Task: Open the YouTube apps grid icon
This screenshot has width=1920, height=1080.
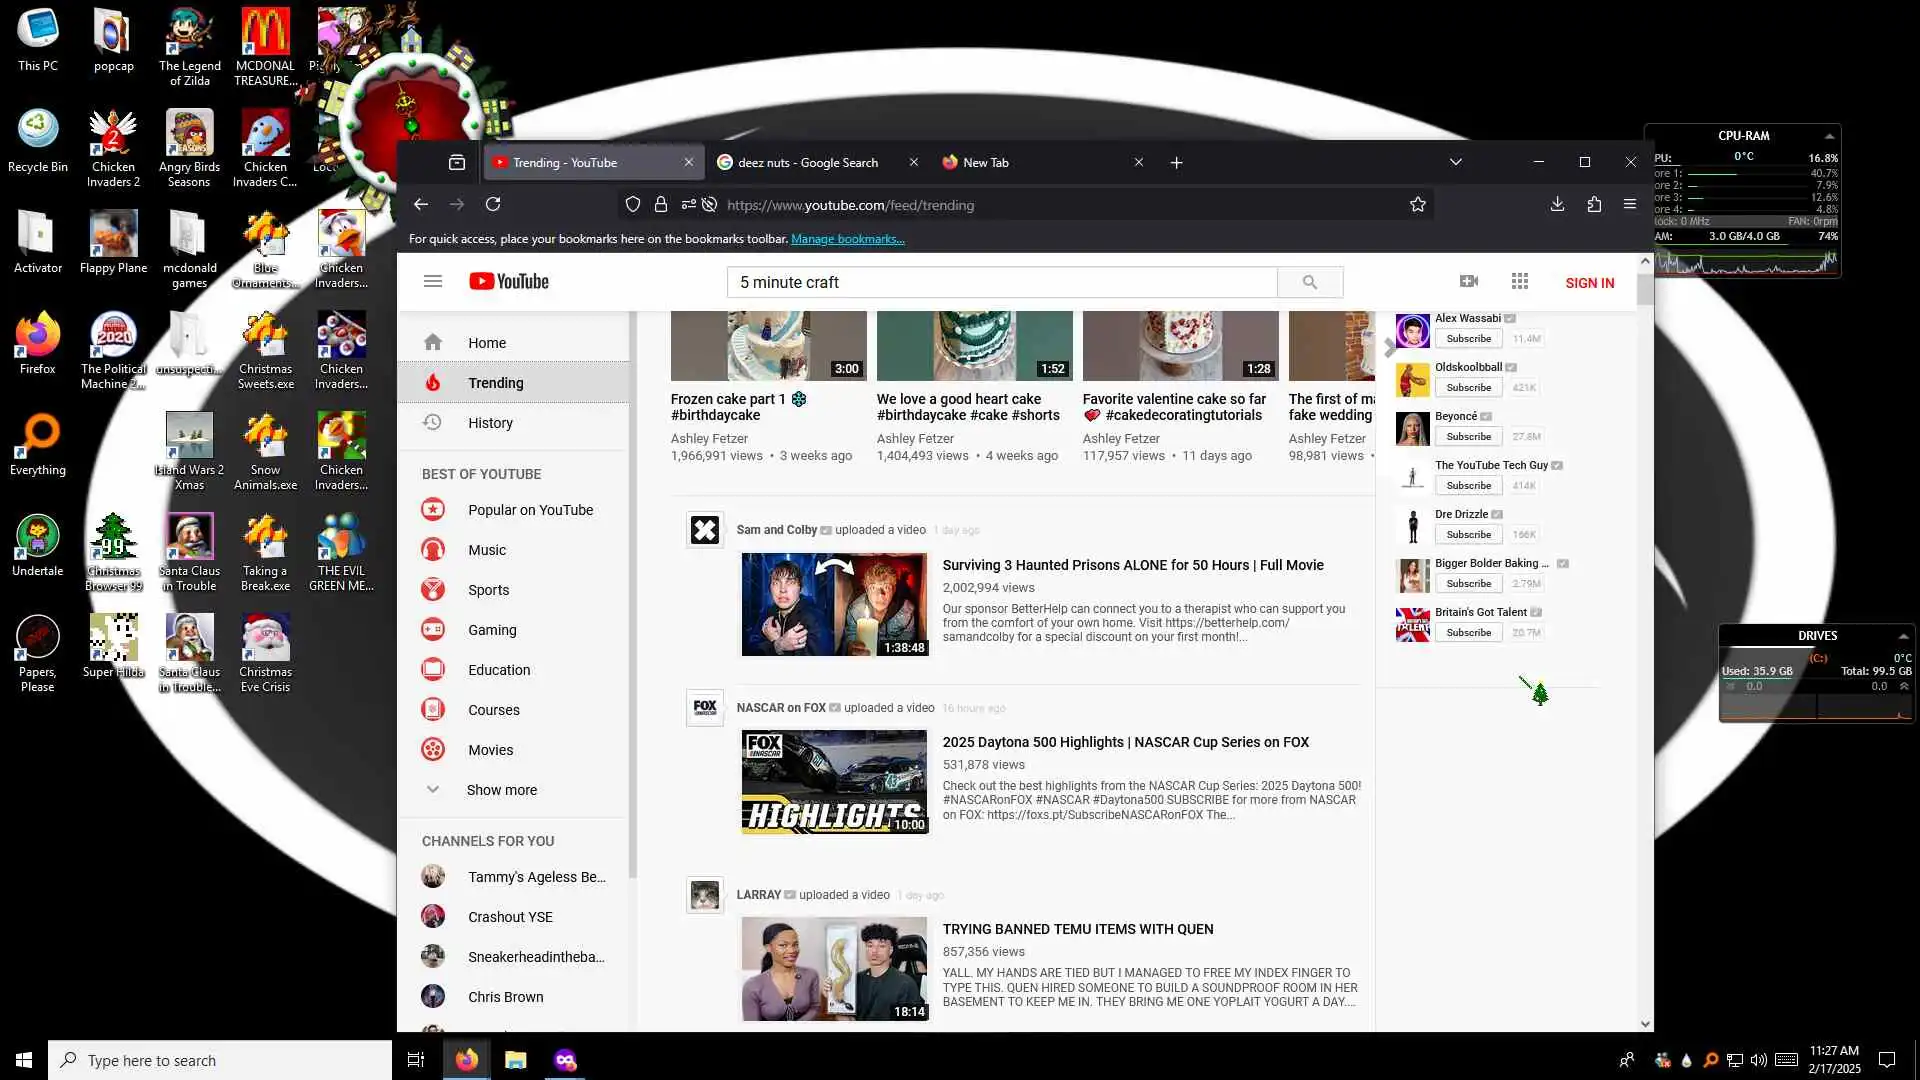Action: point(1519,282)
